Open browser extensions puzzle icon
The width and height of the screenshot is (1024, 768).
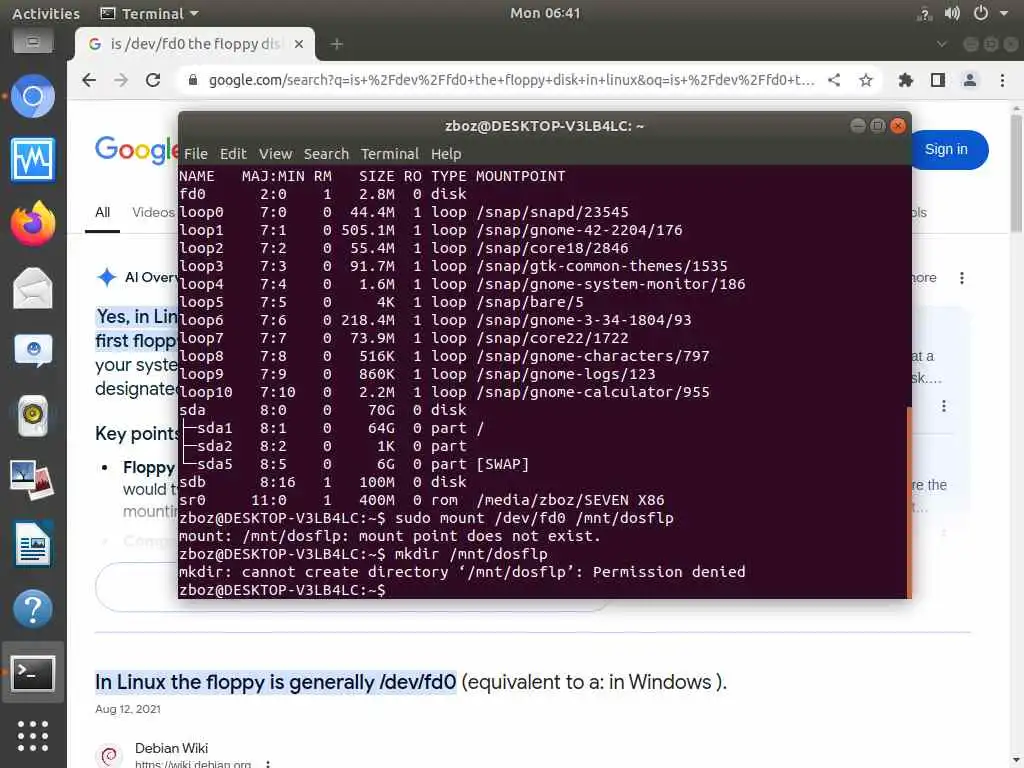906,80
